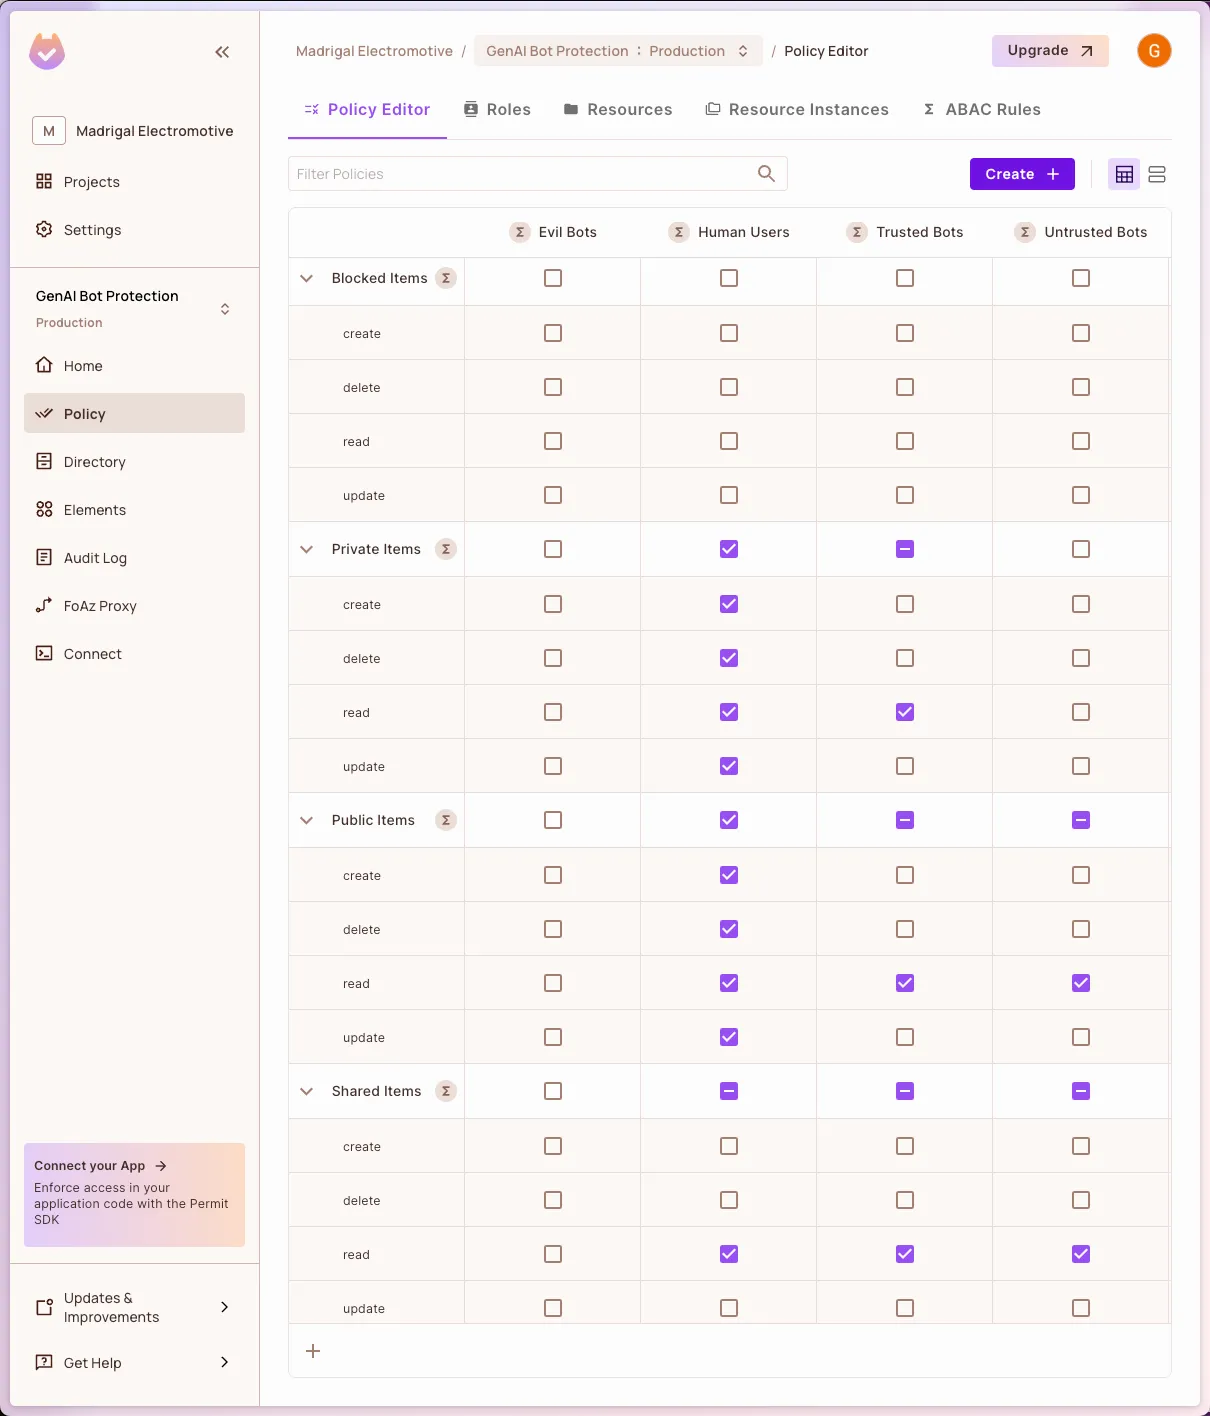Click sigma icon next to Blocked Items
Image resolution: width=1210 pixels, height=1416 pixels.
coord(446,278)
